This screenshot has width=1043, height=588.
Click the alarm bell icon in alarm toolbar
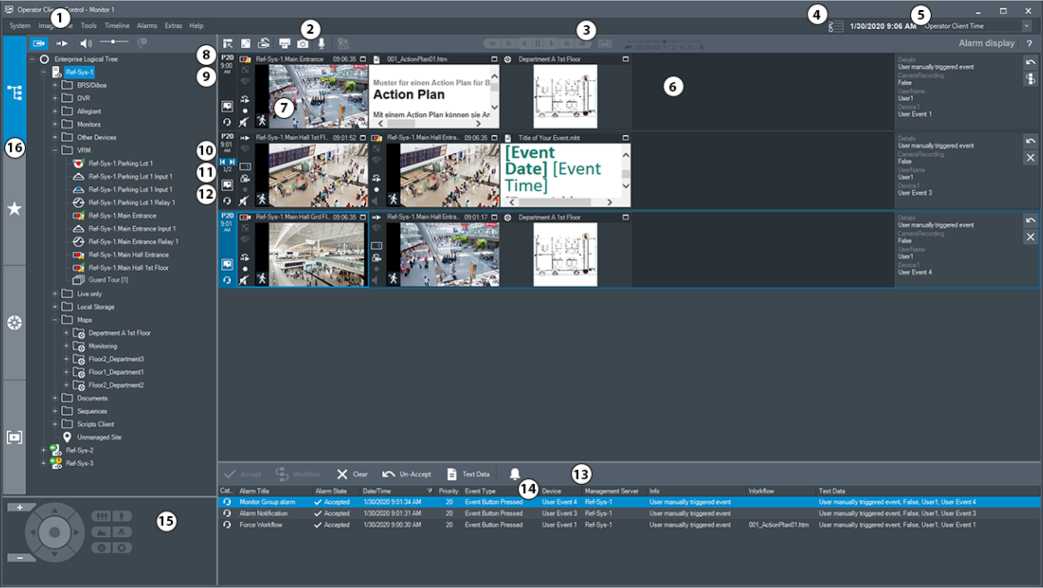click(x=515, y=473)
